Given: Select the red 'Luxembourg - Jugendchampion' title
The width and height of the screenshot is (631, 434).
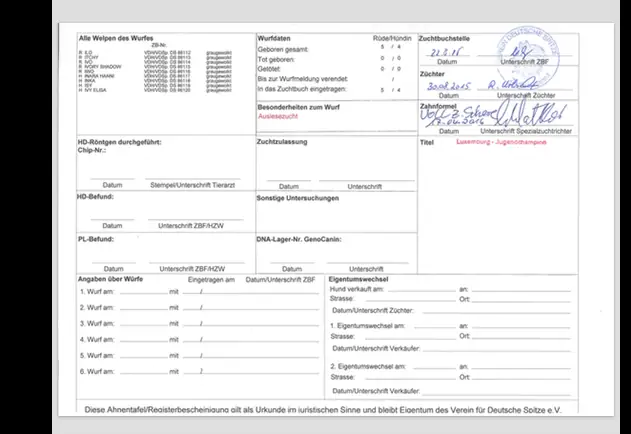Looking at the screenshot, I should (501, 142).
